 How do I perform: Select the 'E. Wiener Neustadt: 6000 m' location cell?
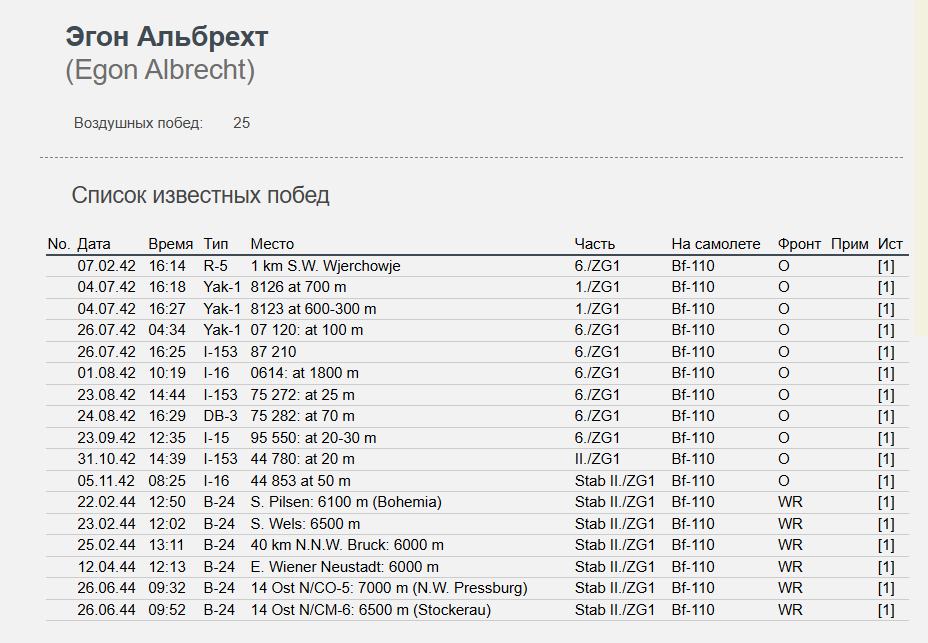(x=344, y=567)
